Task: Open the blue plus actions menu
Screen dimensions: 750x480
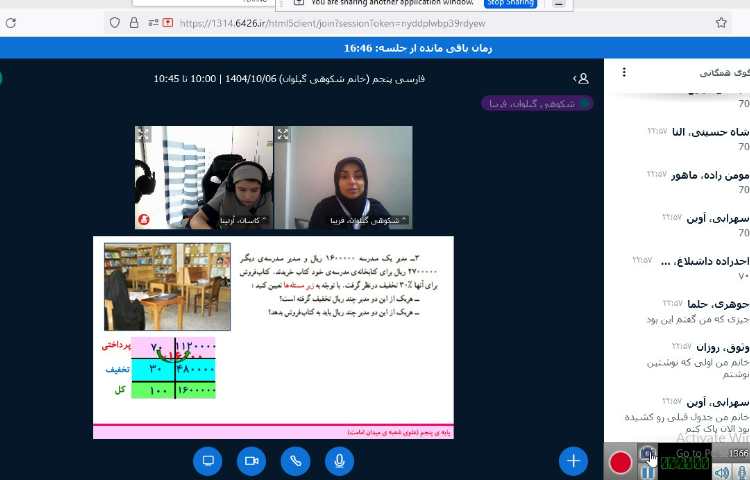Action: pos(574,461)
